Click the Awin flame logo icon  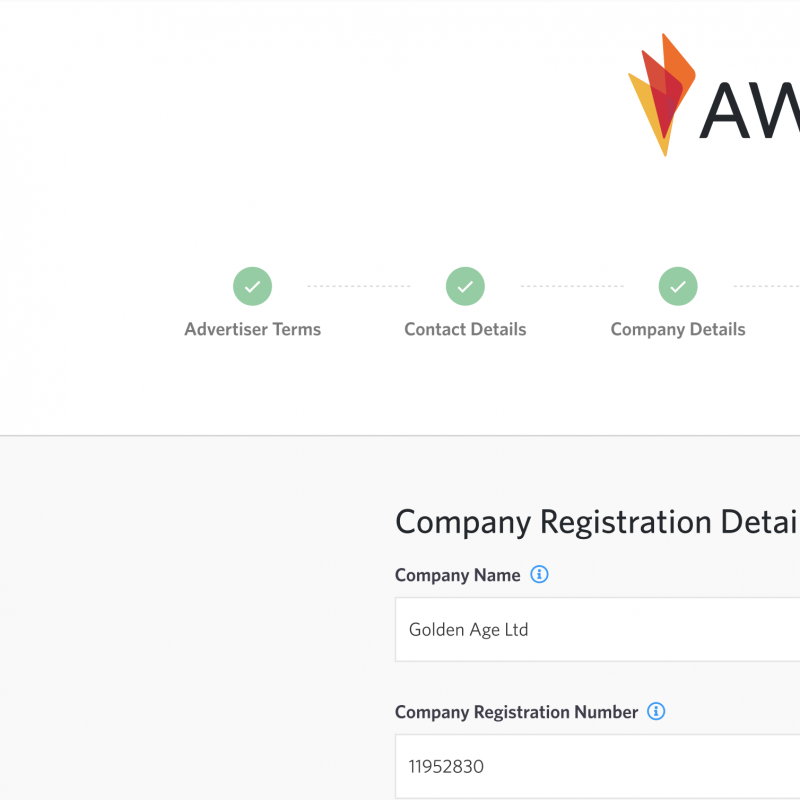click(x=661, y=93)
